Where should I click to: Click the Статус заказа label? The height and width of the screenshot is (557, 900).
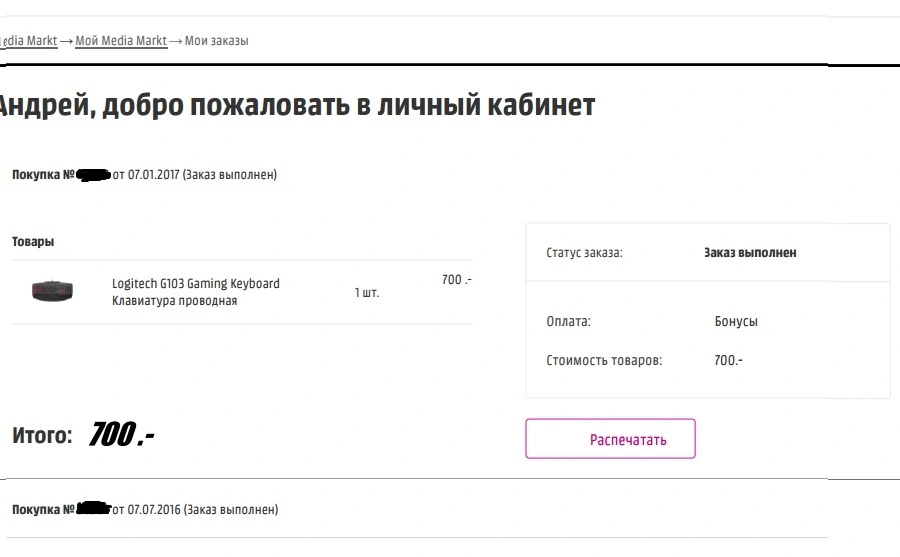584,253
